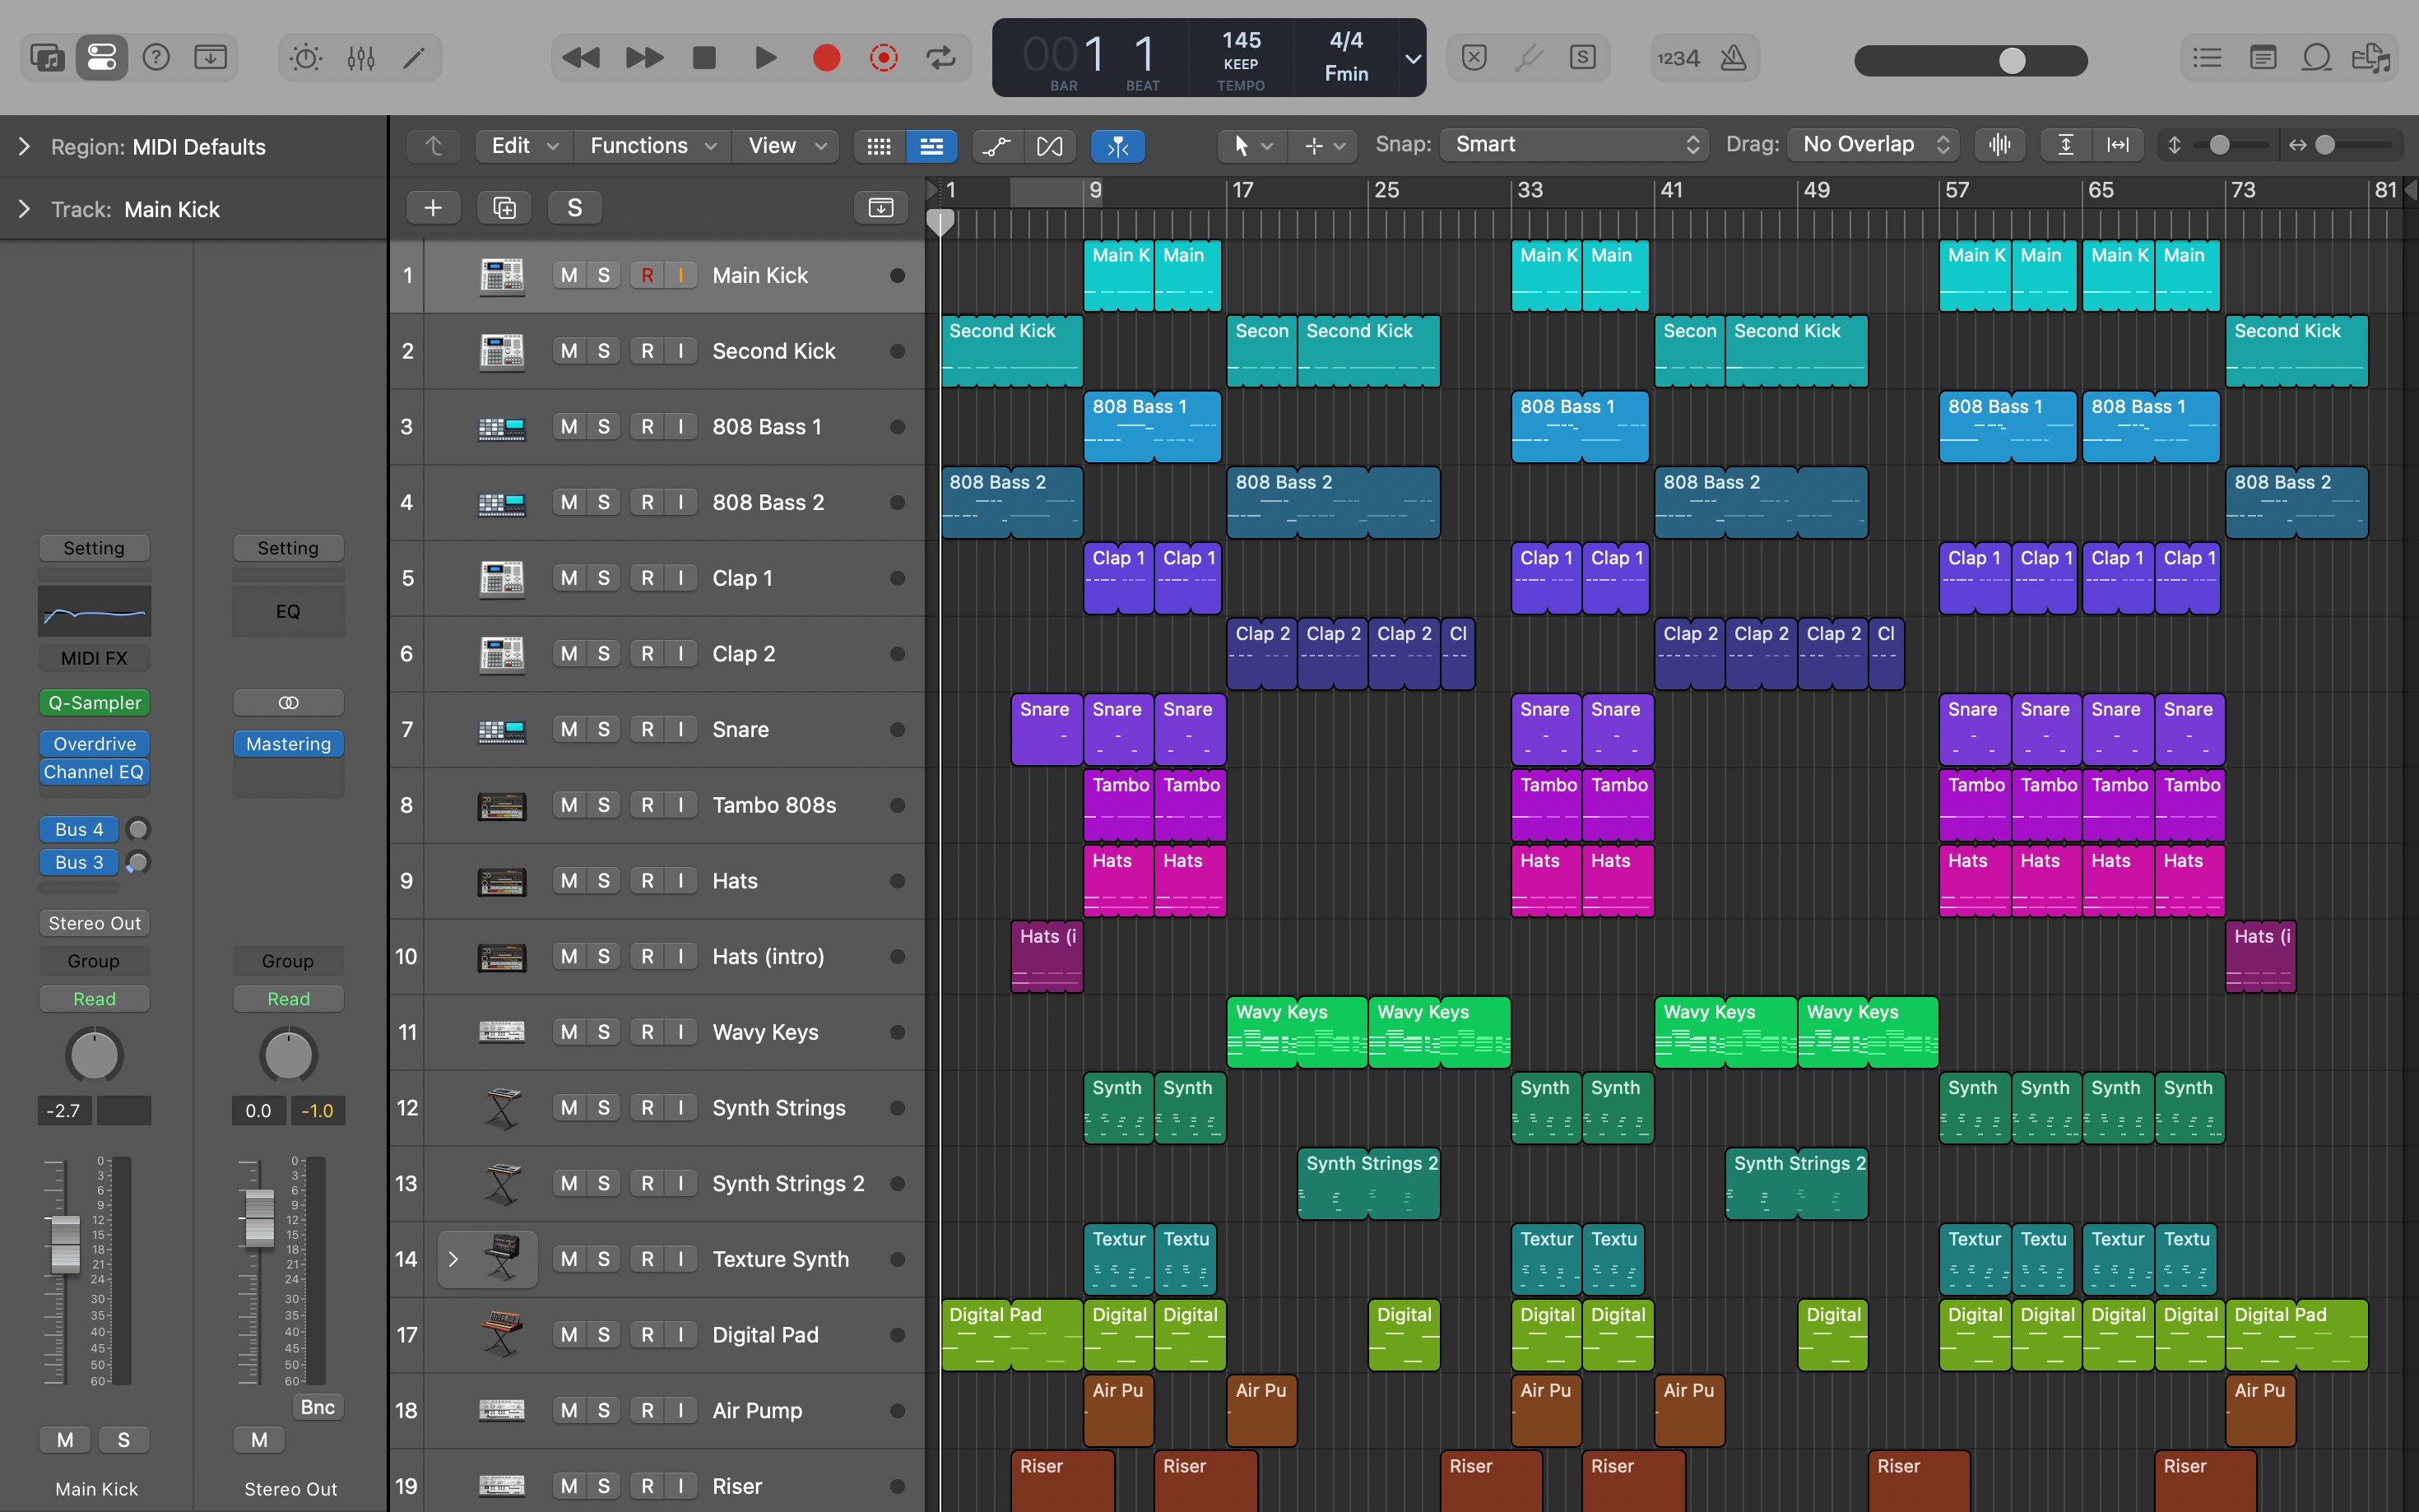Mute the Second Kick track
Image resolution: width=2419 pixels, height=1512 pixels.
(x=569, y=351)
